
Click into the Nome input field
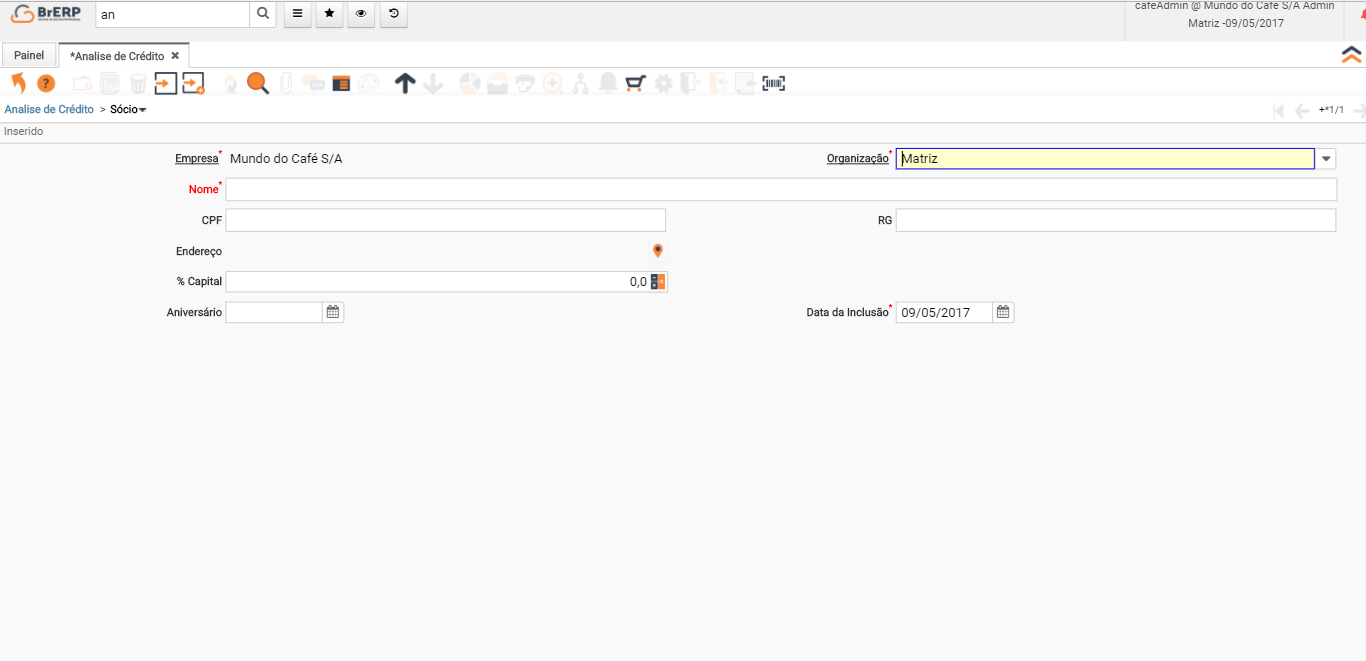[780, 190]
